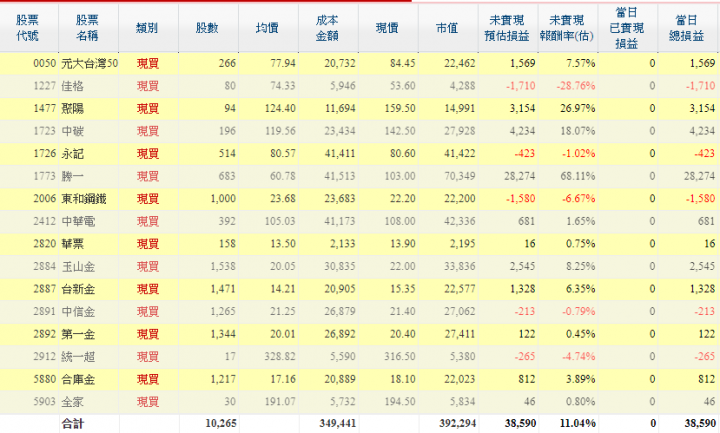
Task: Select stock code 1723
Action: click(x=45, y=131)
